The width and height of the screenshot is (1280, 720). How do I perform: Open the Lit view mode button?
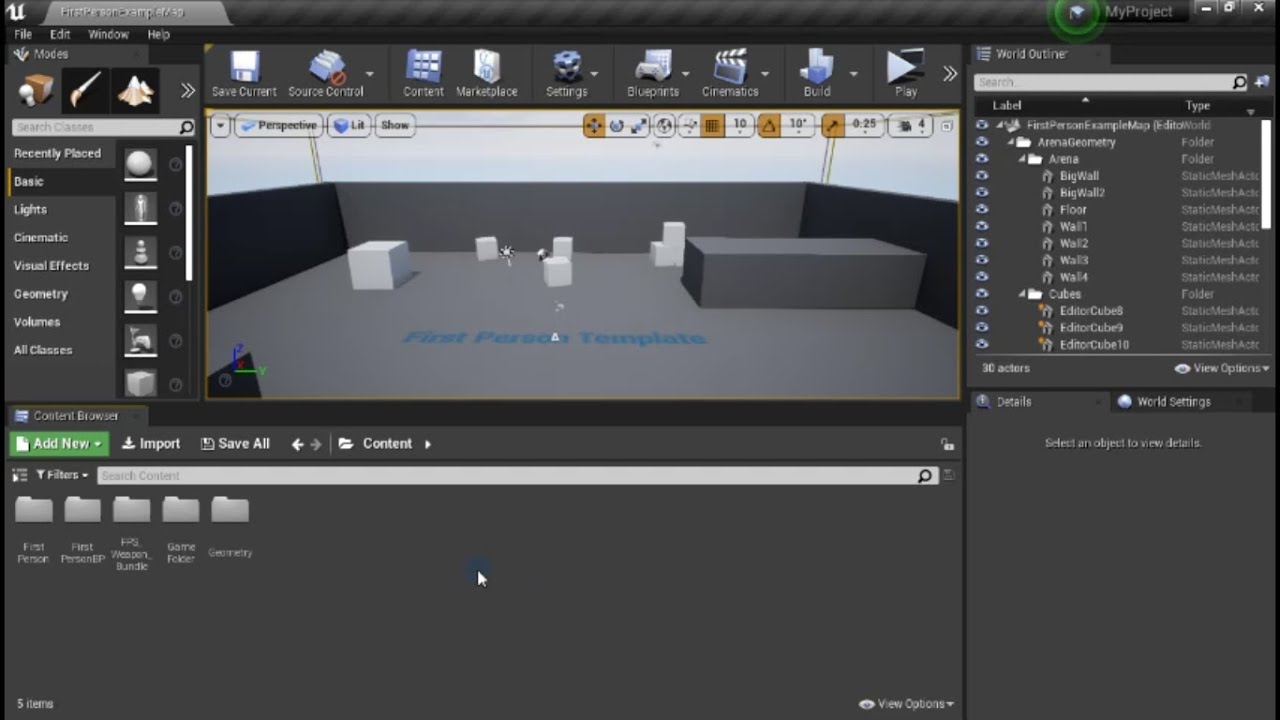349,125
